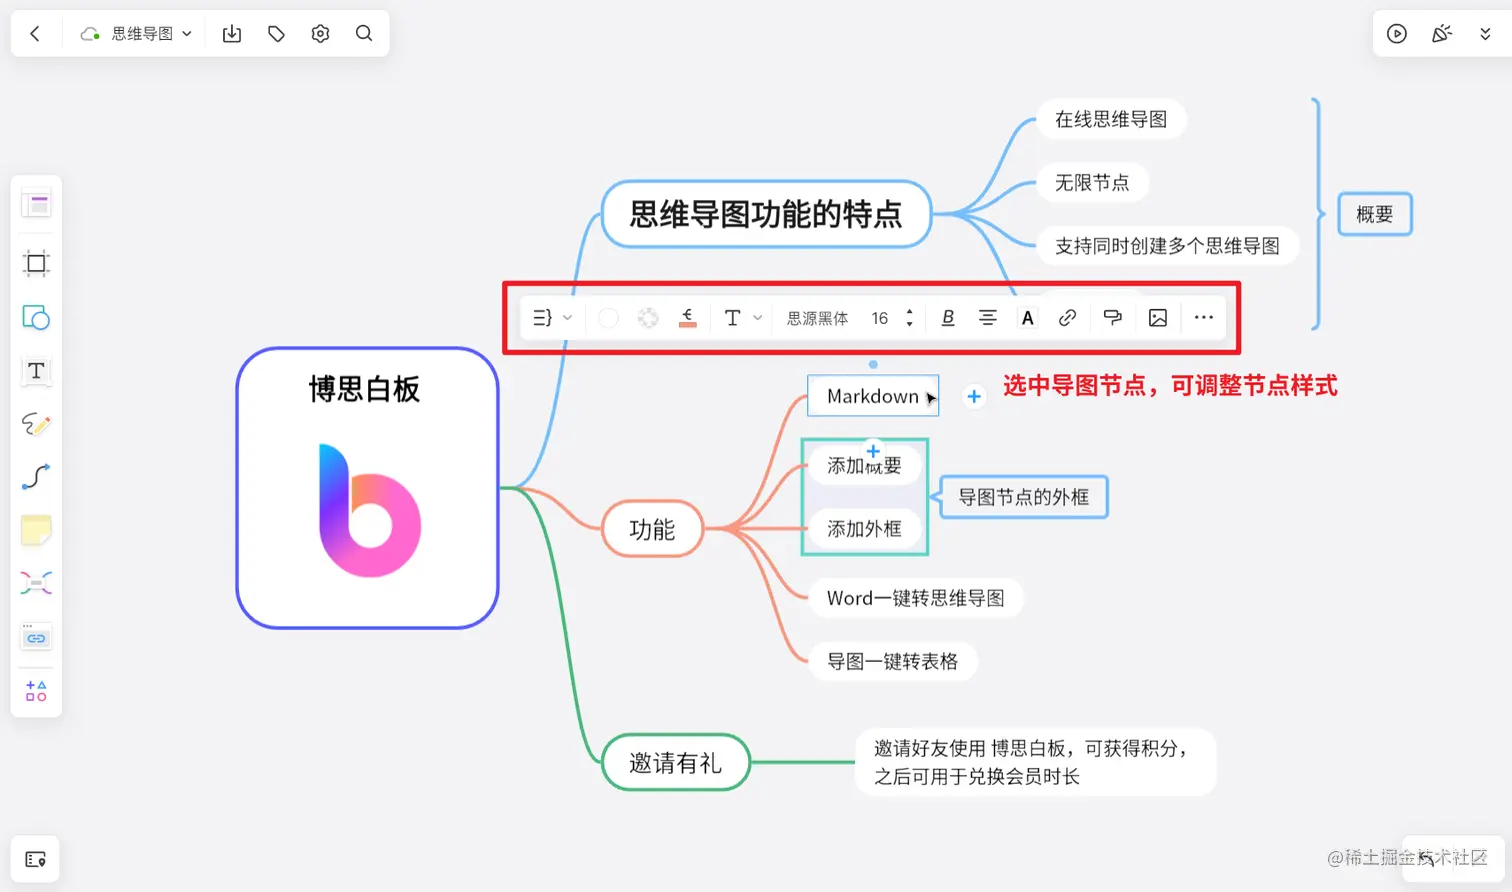Add child node with plus beside Markdown

tap(974, 397)
